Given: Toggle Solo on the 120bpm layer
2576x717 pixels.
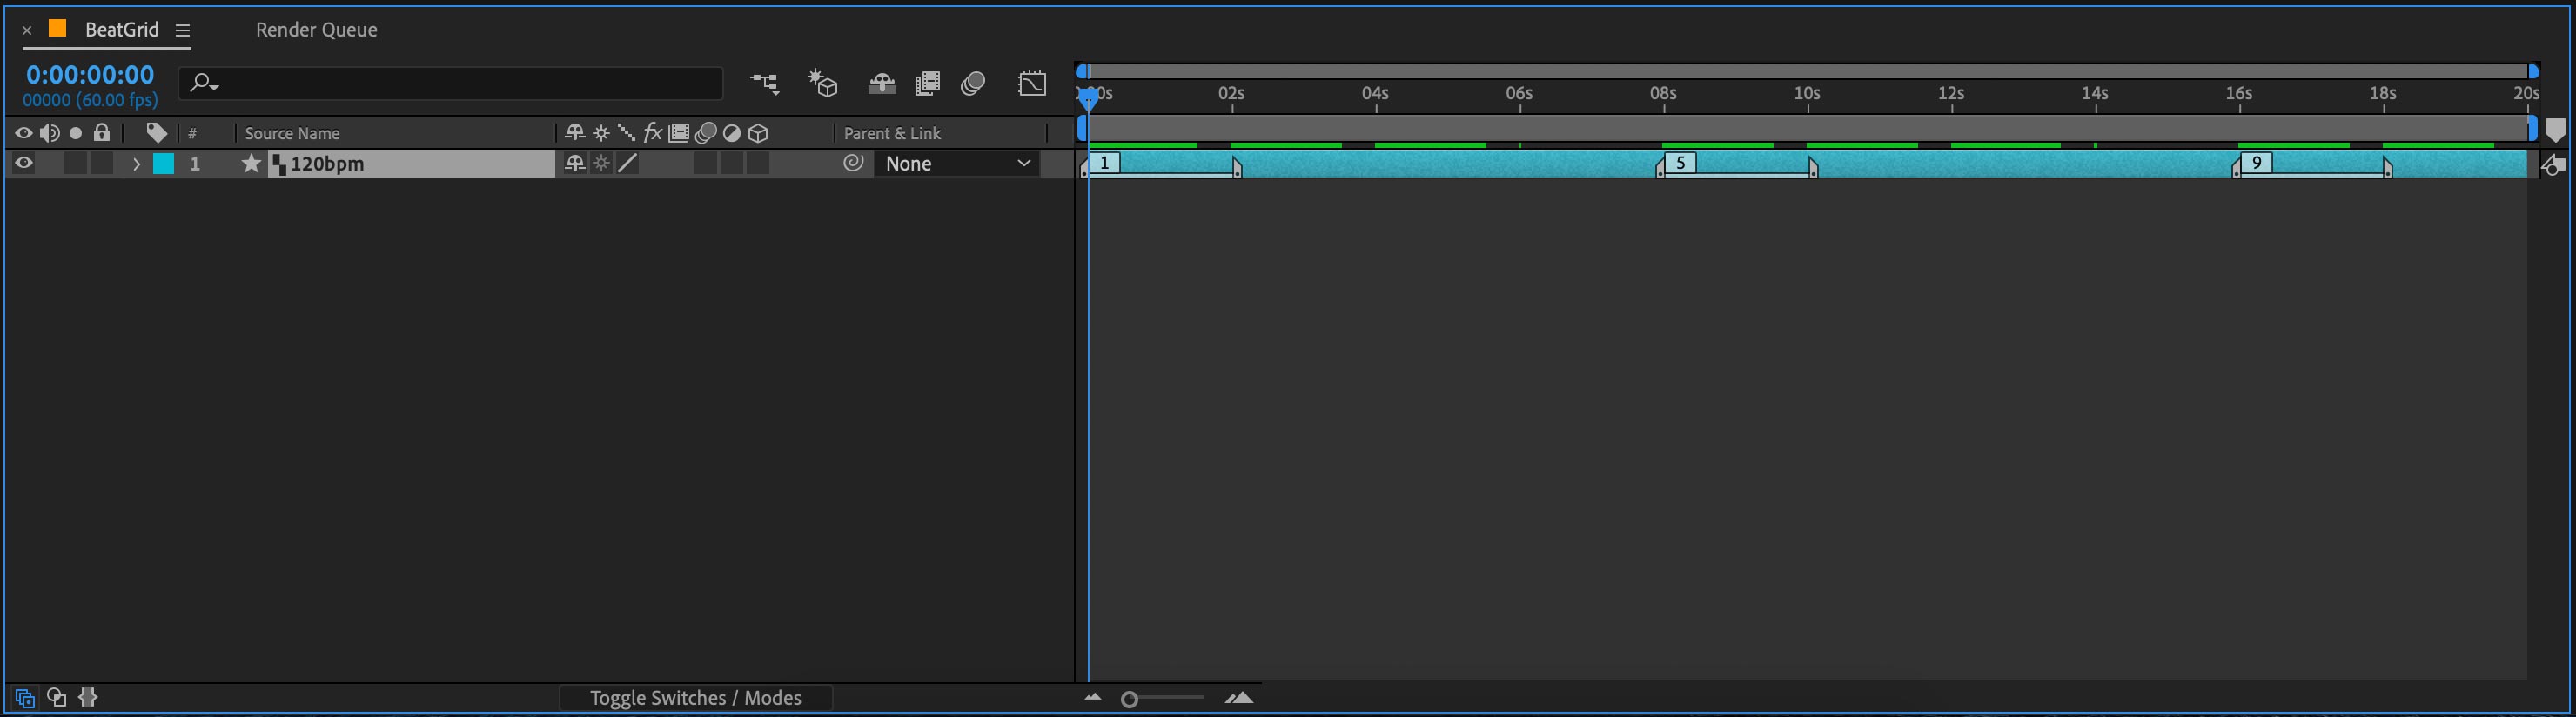Looking at the screenshot, I should click(x=75, y=164).
